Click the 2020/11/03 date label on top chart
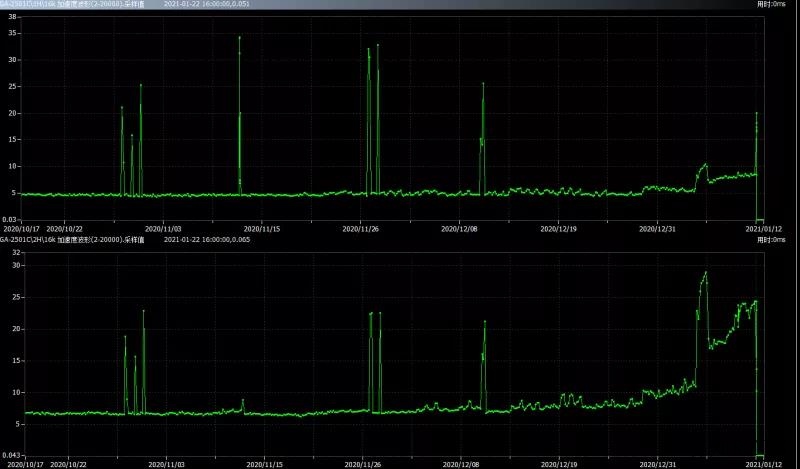Viewport: 800px width, 469px height. 165,229
